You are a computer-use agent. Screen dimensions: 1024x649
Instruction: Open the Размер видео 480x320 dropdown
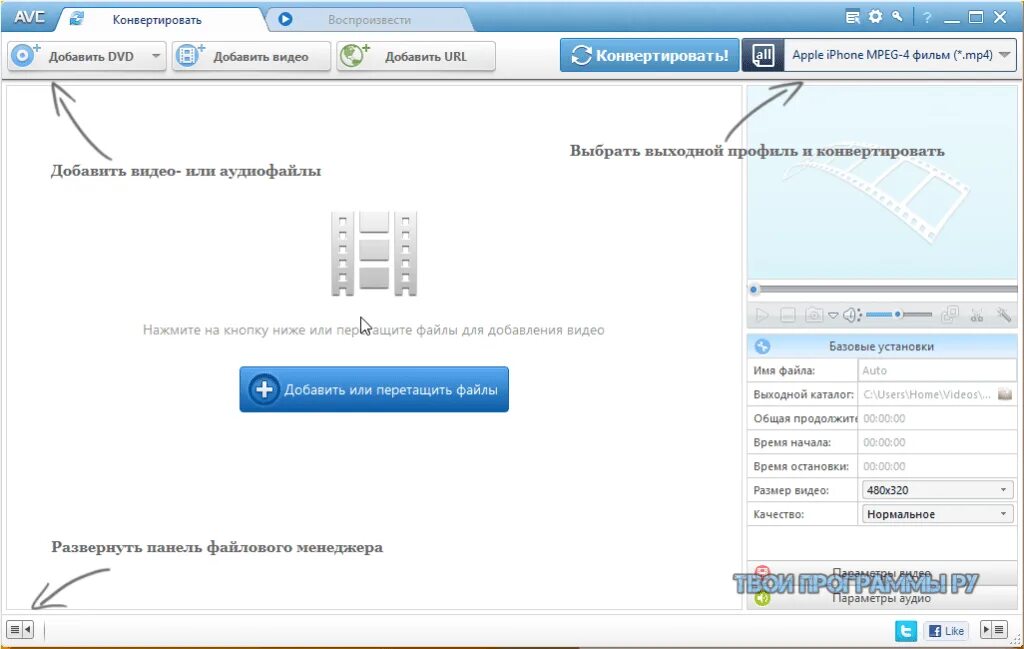(x=937, y=490)
